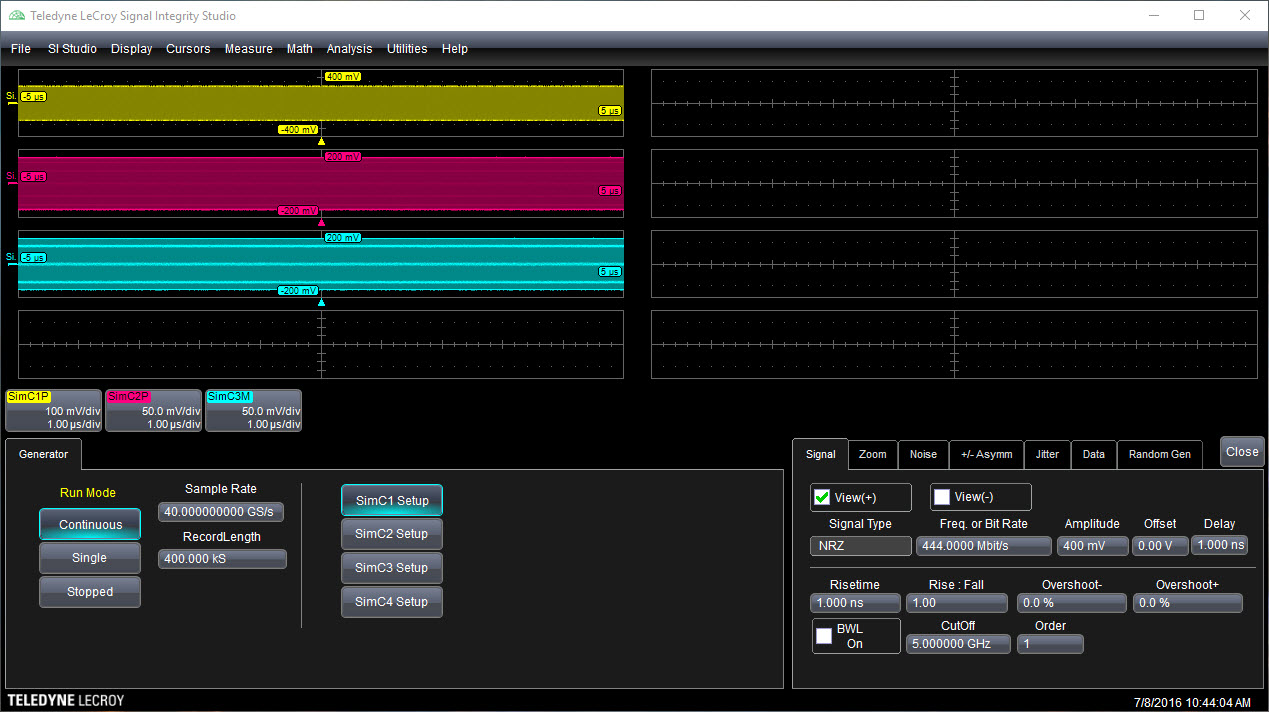The height and width of the screenshot is (712, 1269).
Task: Click the Risetime 1.000 ns field
Action: [855, 603]
